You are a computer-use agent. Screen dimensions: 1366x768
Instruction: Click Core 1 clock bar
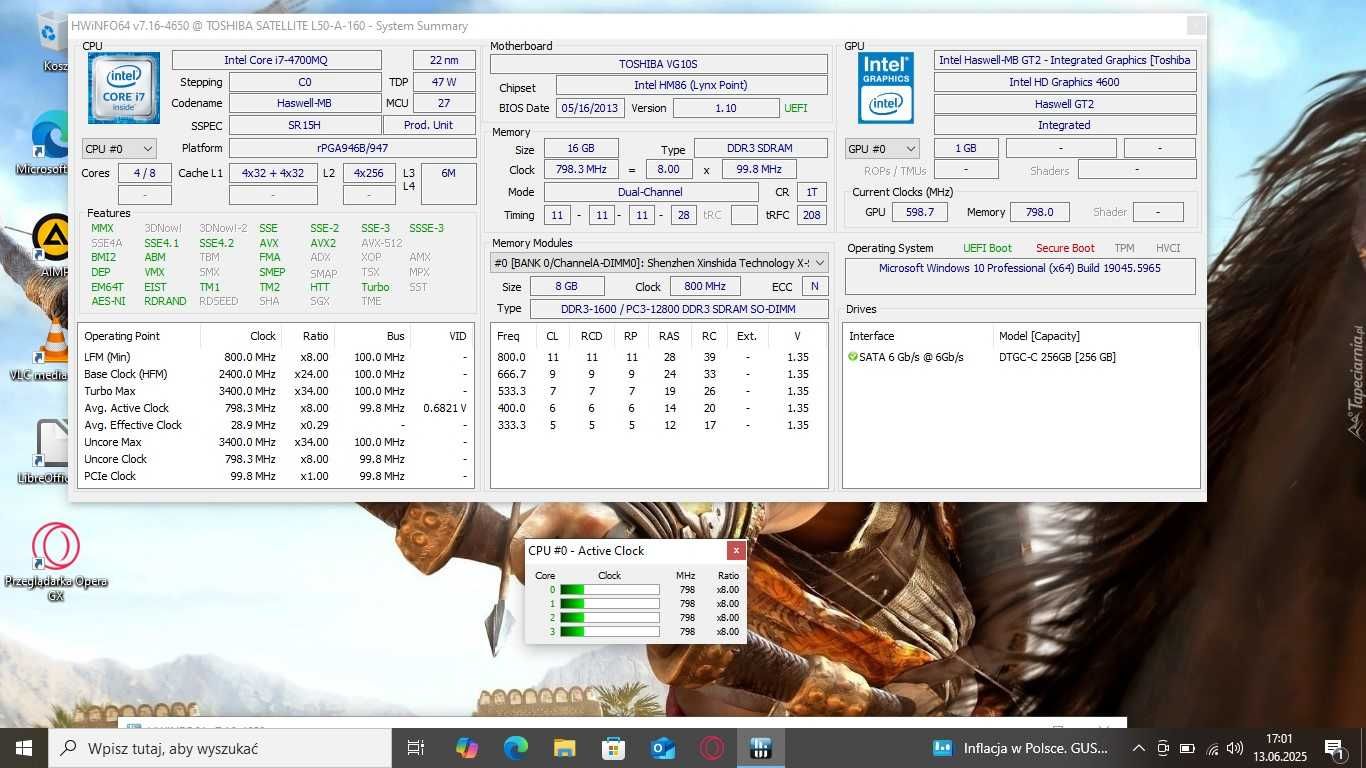pyautogui.click(x=609, y=604)
